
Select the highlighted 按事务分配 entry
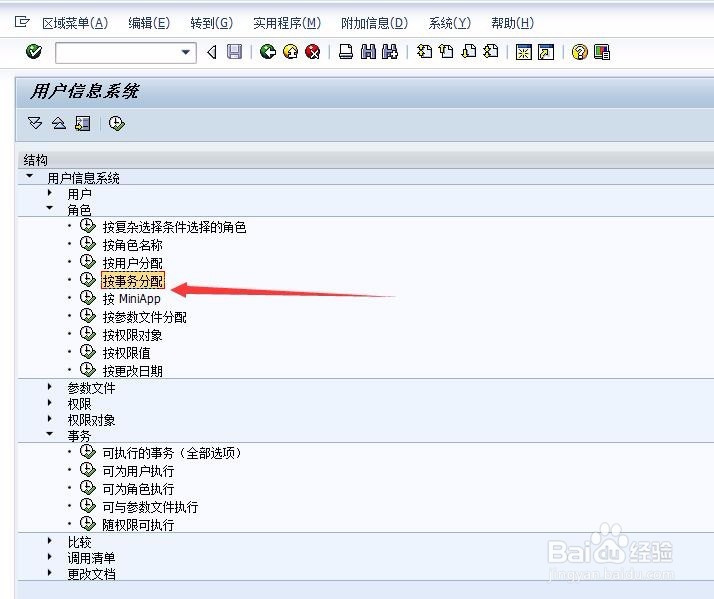click(x=133, y=281)
